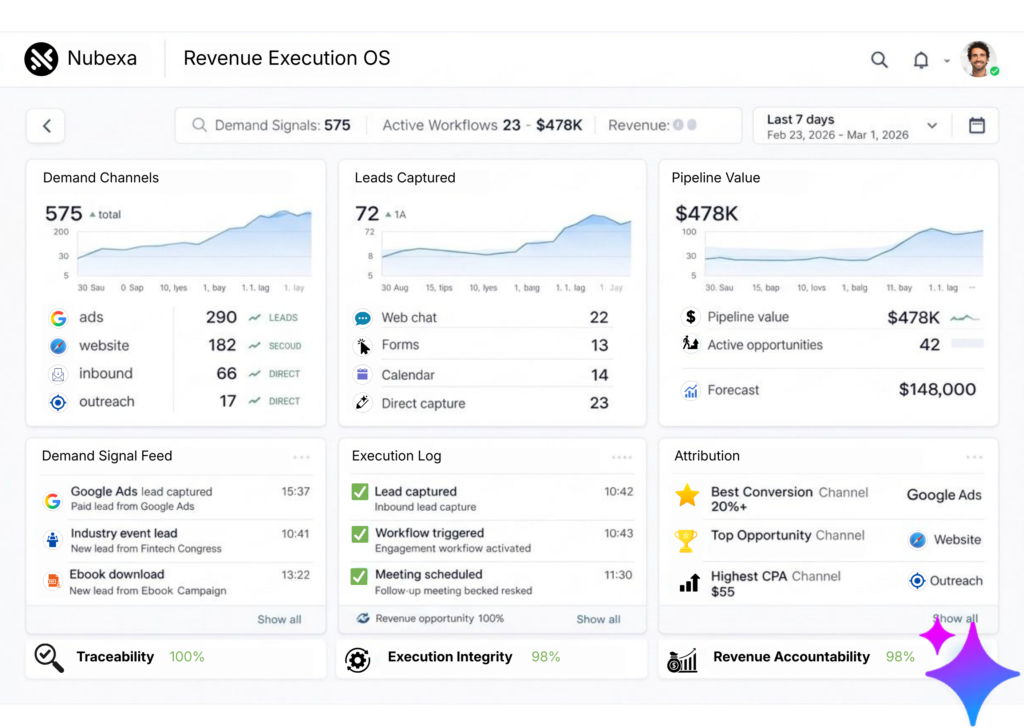Viewport: 1024px width, 728px height.
Task: Click the Nubexa logo icon
Action: coord(41,59)
